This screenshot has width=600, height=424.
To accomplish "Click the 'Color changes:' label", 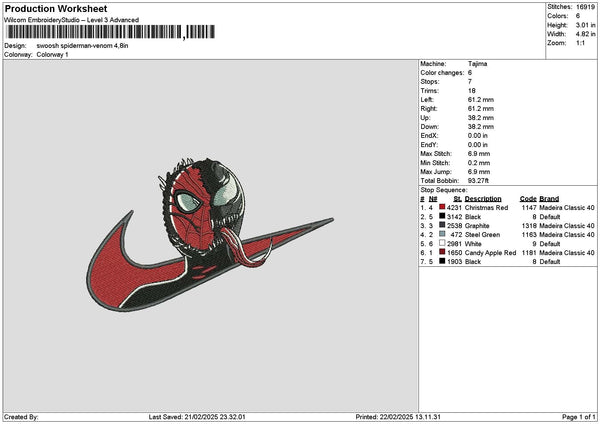I will point(442,73).
